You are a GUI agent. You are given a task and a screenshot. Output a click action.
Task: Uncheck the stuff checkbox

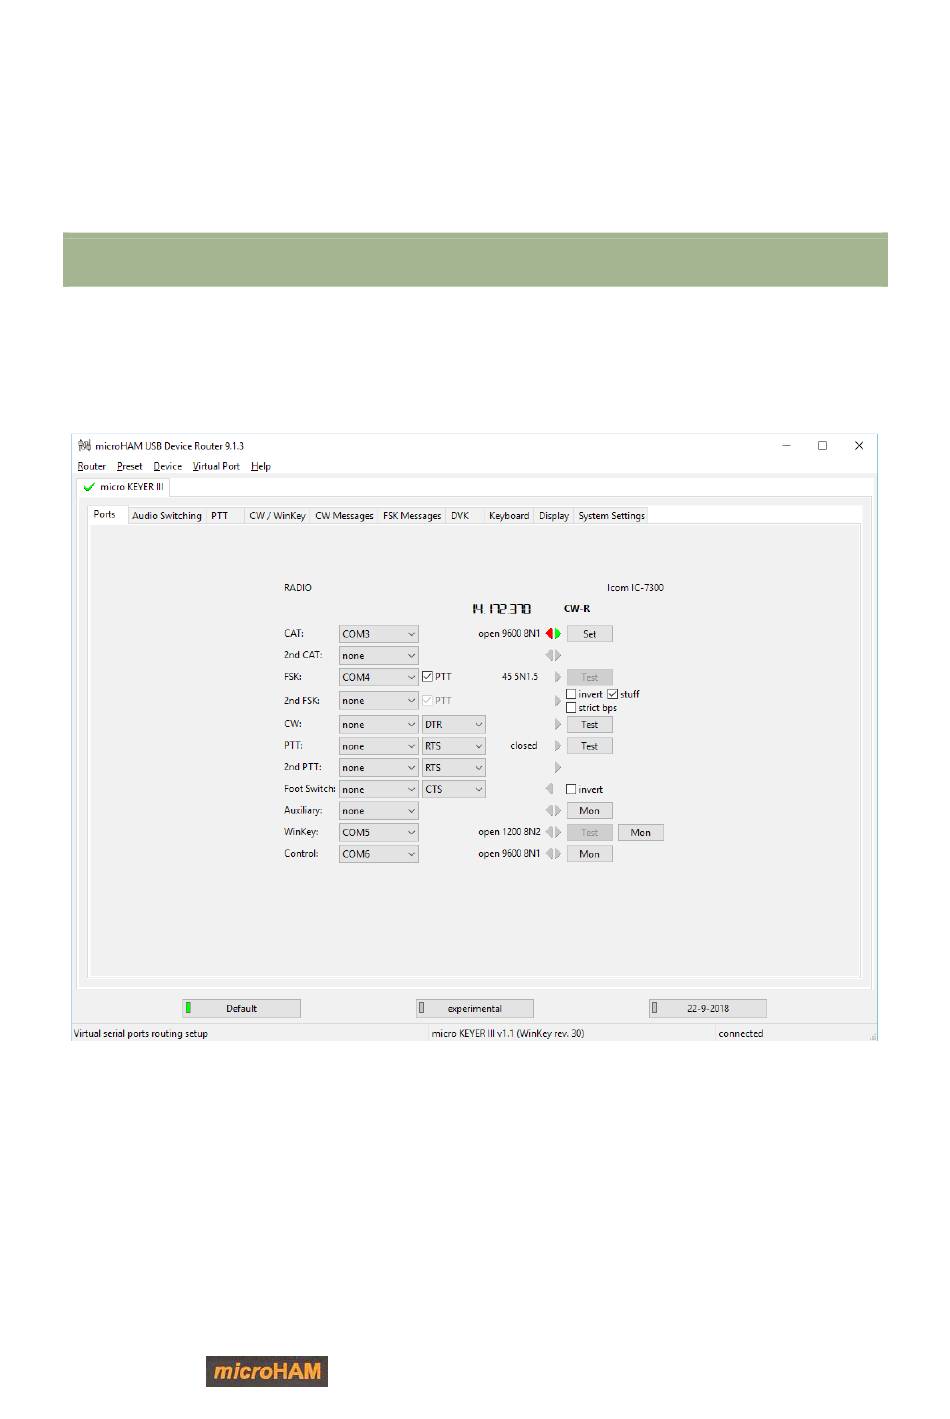tap(613, 694)
